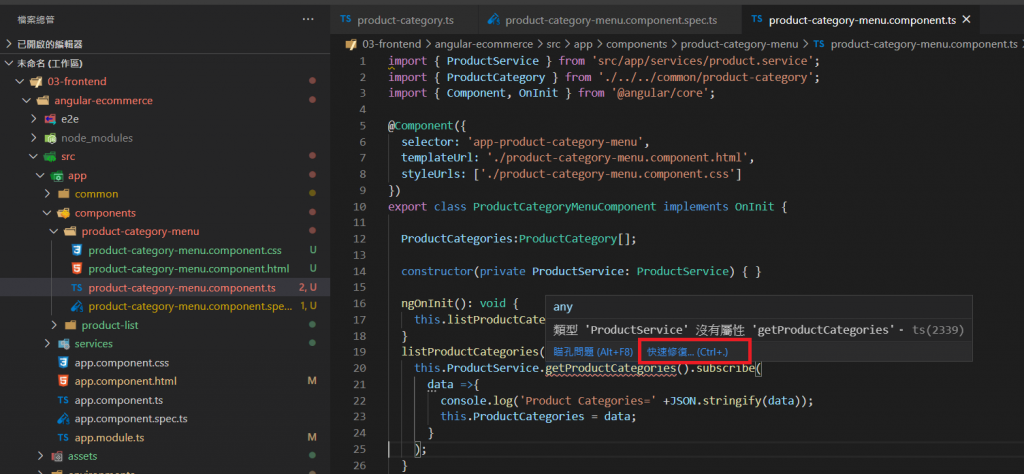The image size is (1024, 474).
Task: Expand the services folder chevron
Action: click(47, 343)
